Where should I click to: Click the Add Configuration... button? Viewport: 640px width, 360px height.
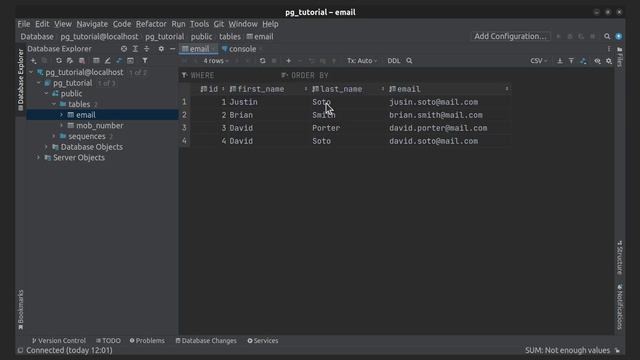[x=510, y=36]
